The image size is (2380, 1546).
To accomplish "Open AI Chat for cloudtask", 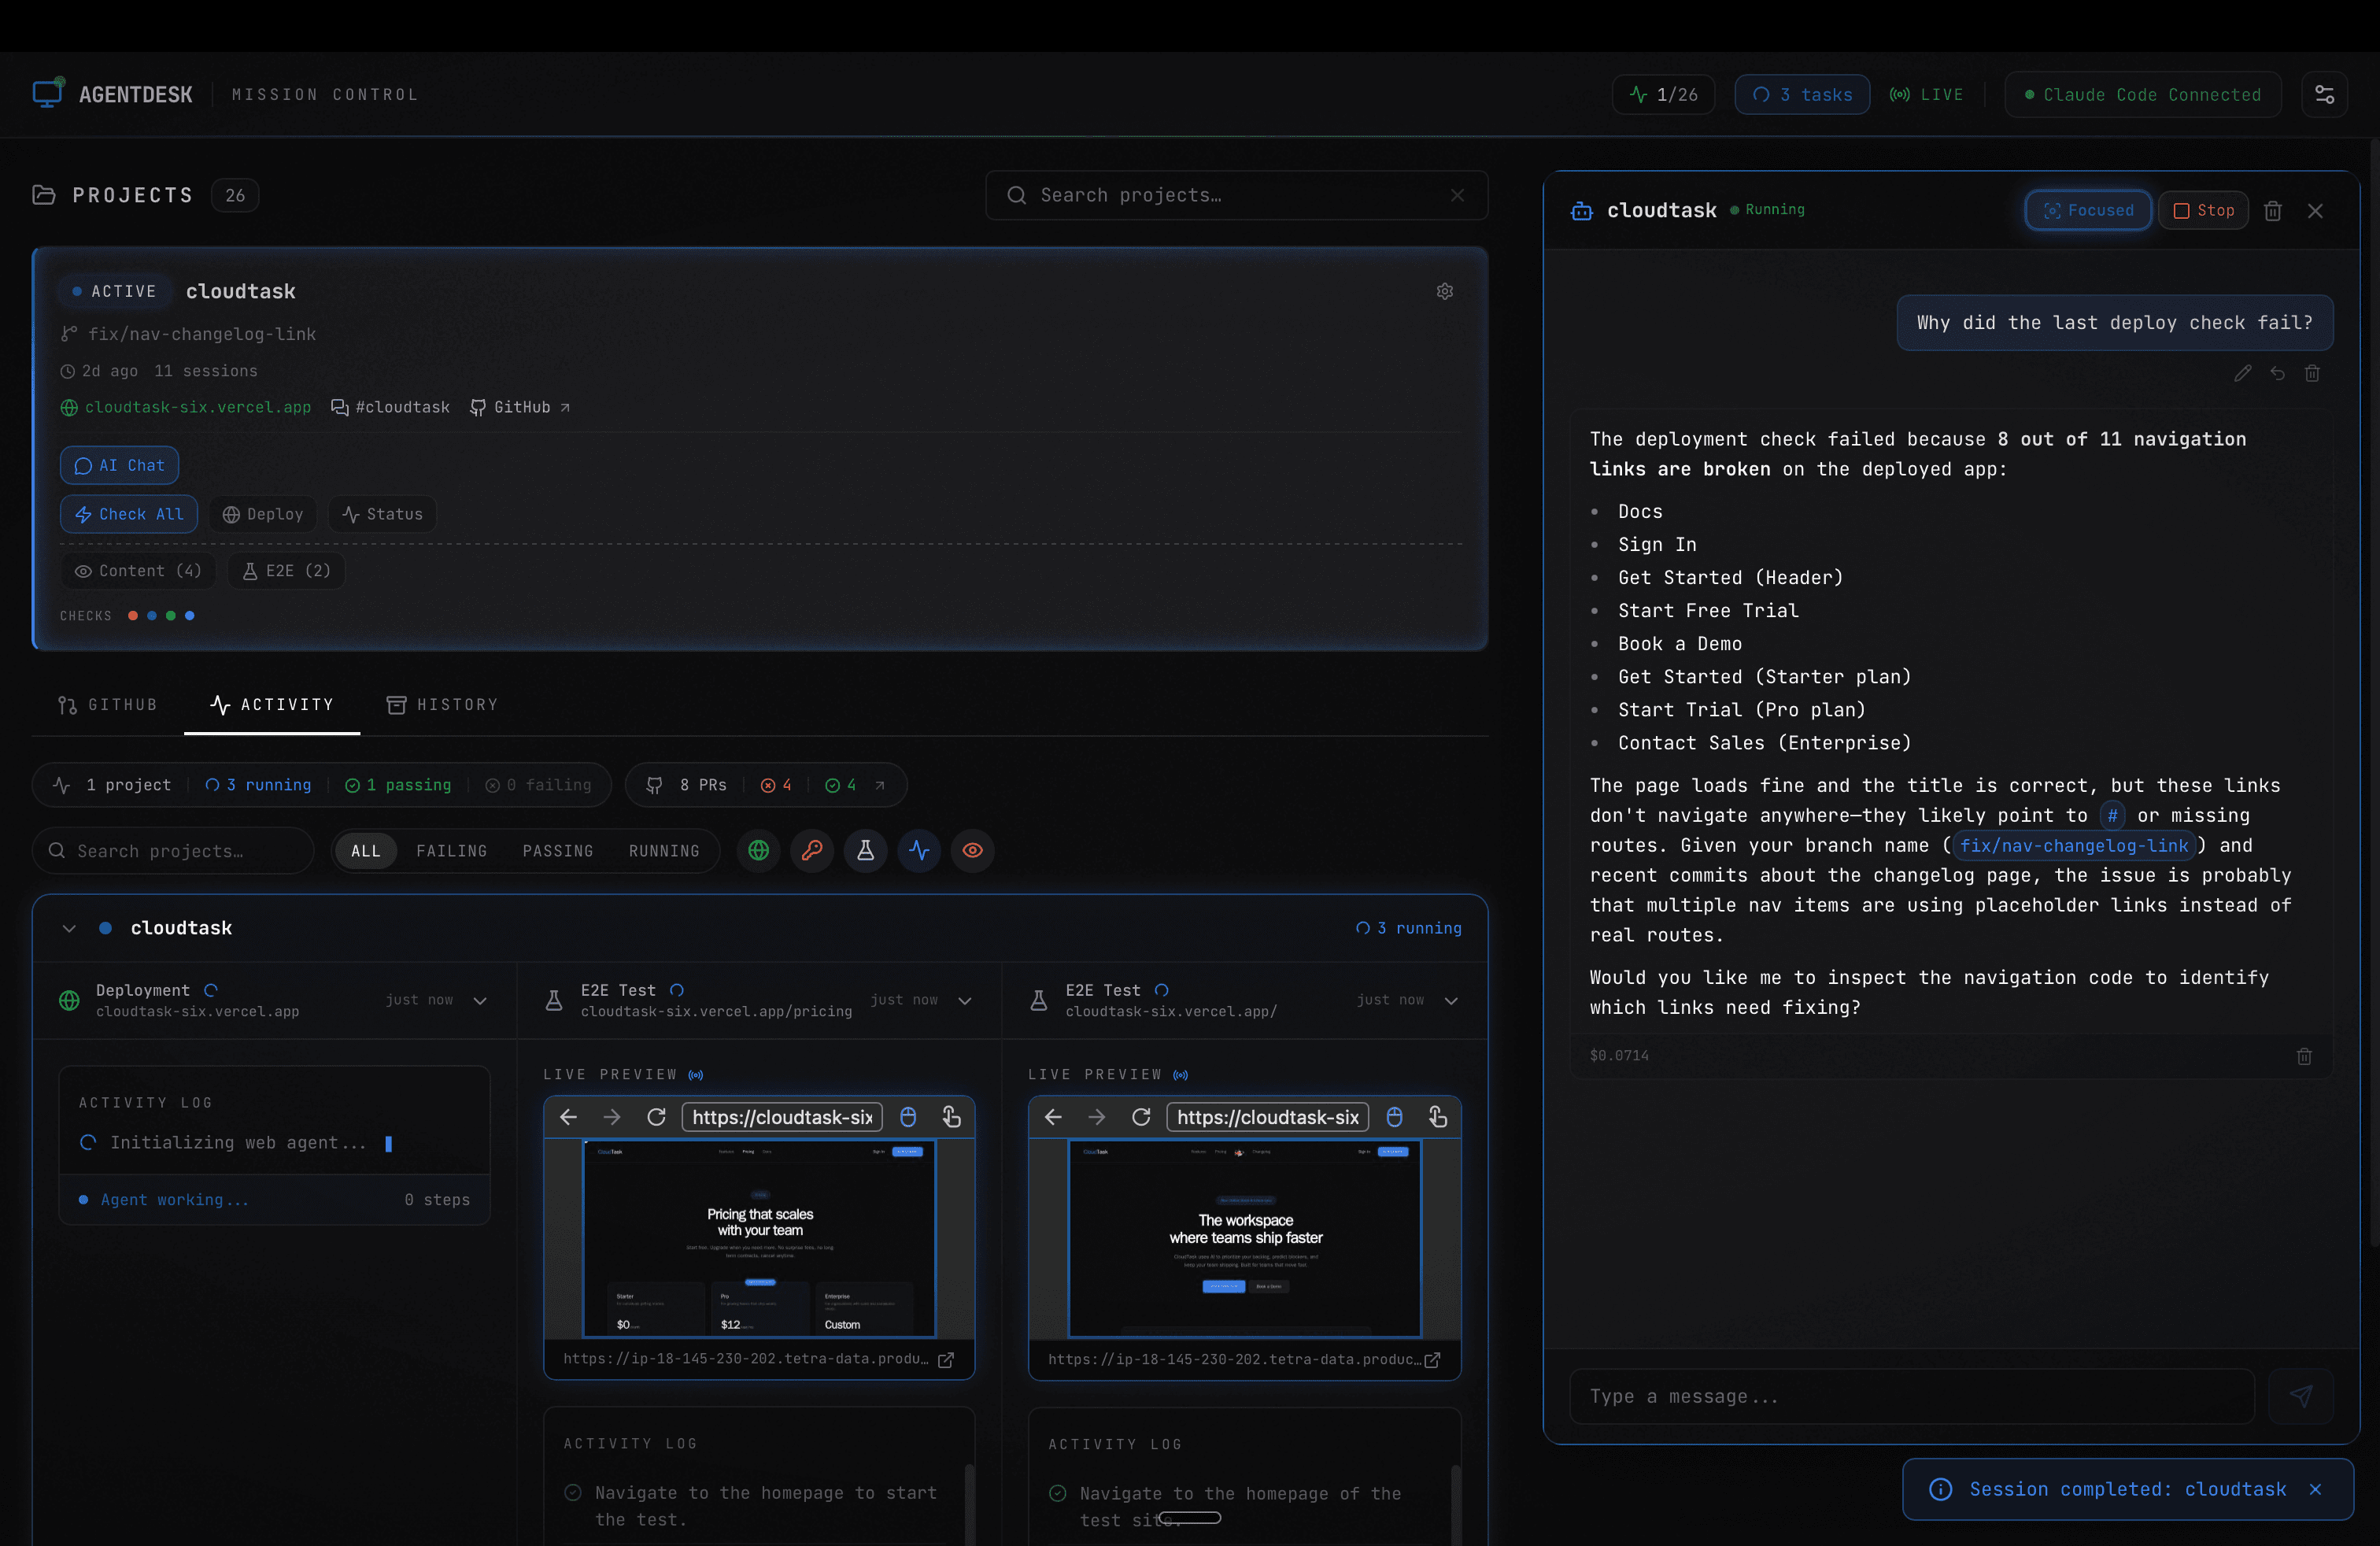I will (x=119, y=466).
